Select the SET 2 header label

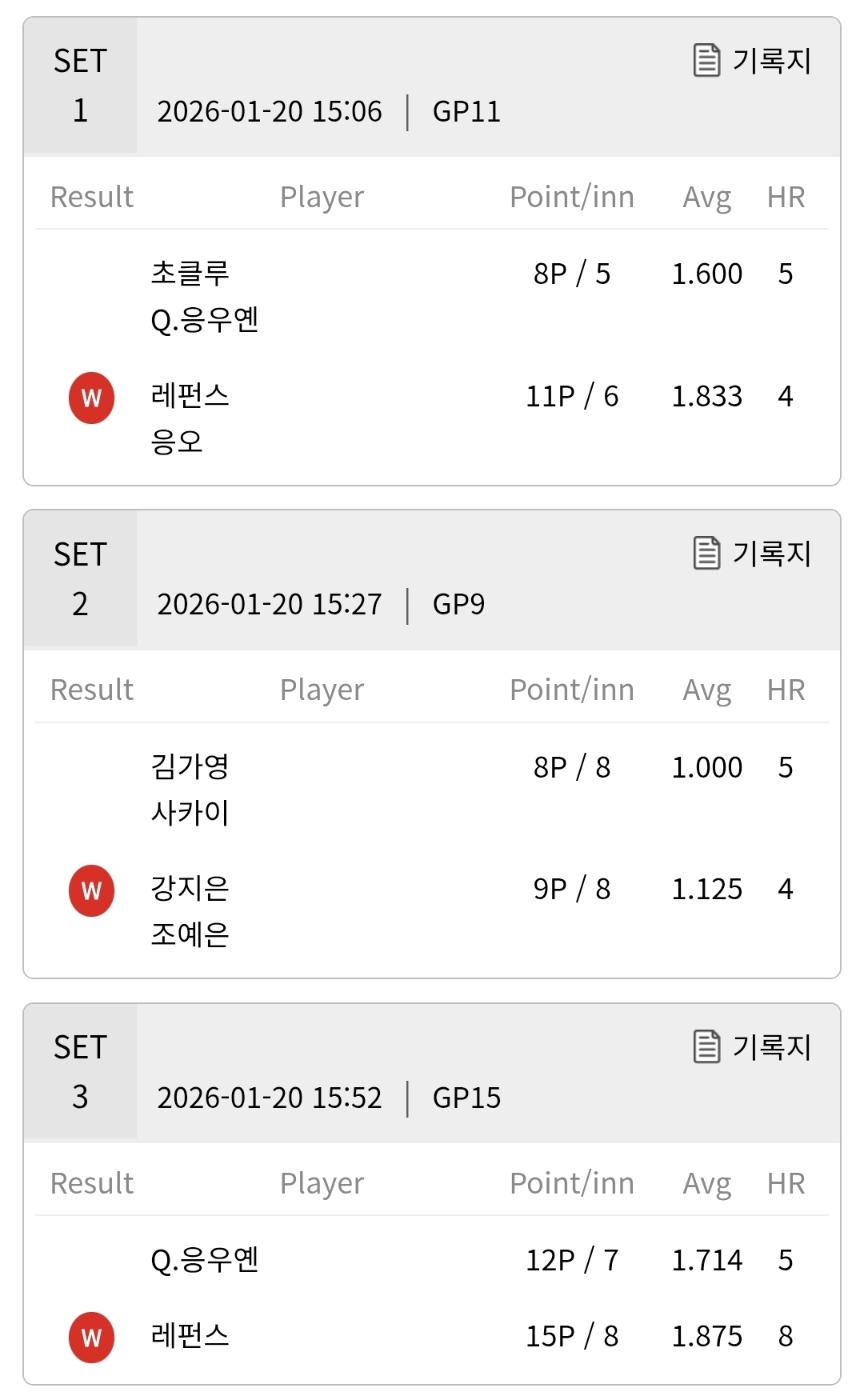click(x=80, y=578)
